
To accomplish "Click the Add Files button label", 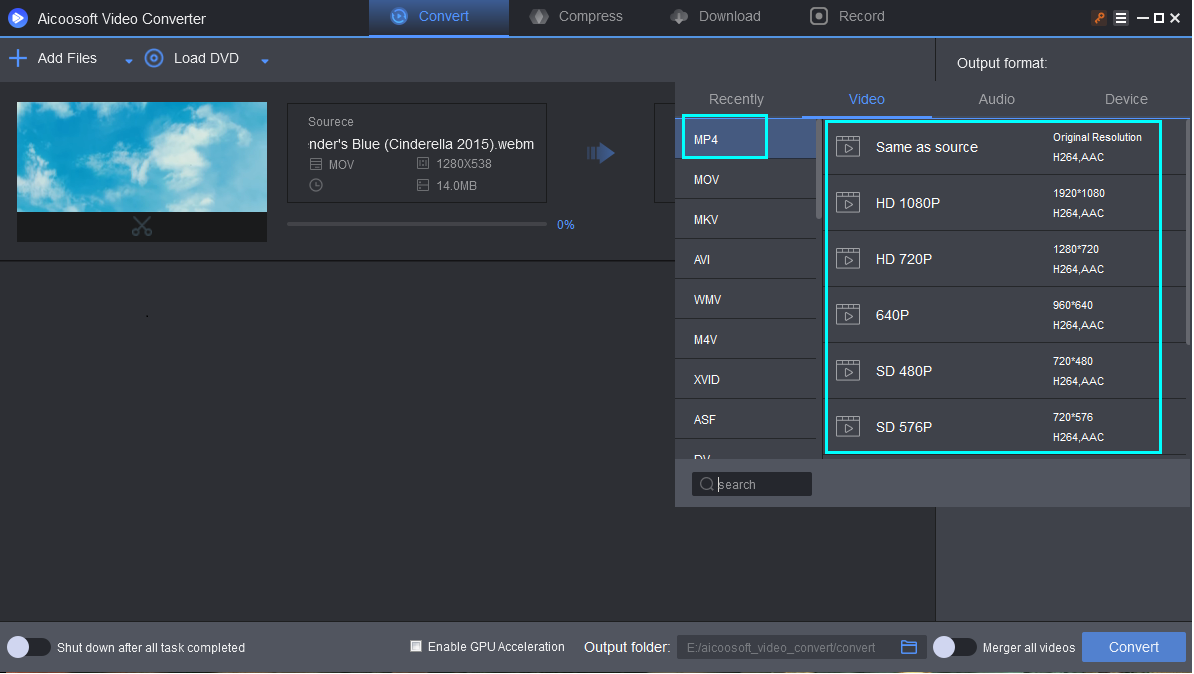I will pos(67,58).
